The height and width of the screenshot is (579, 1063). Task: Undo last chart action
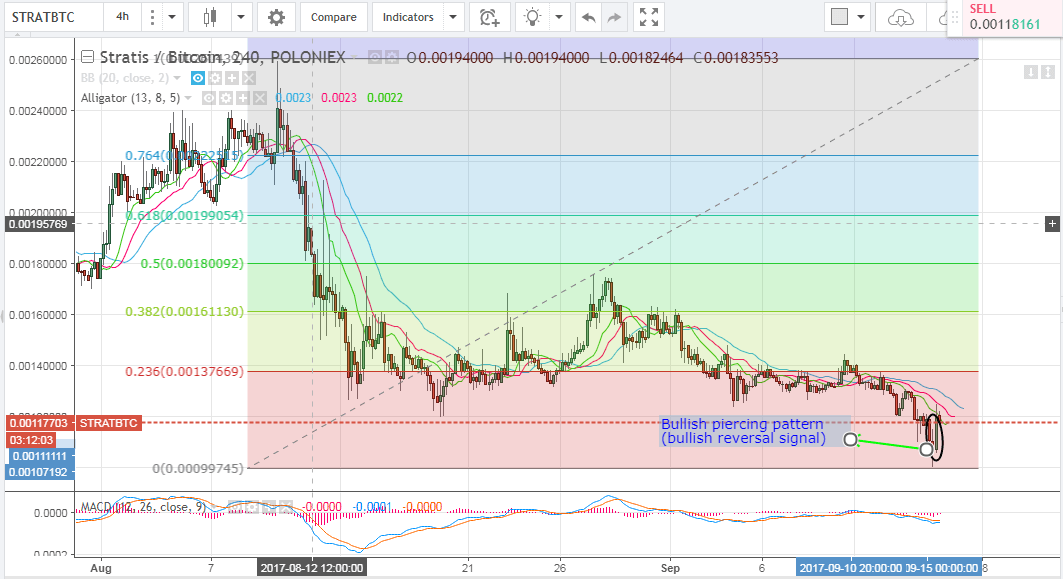pyautogui.click(x=588, y=18)
